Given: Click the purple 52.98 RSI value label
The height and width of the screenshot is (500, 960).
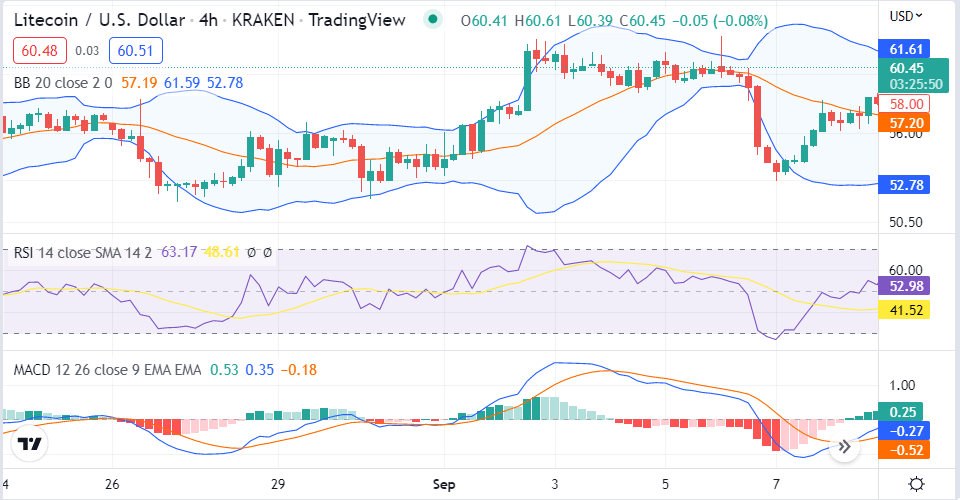Looking at the screenshot, I should pyautogui.click(x=904, y=287).
